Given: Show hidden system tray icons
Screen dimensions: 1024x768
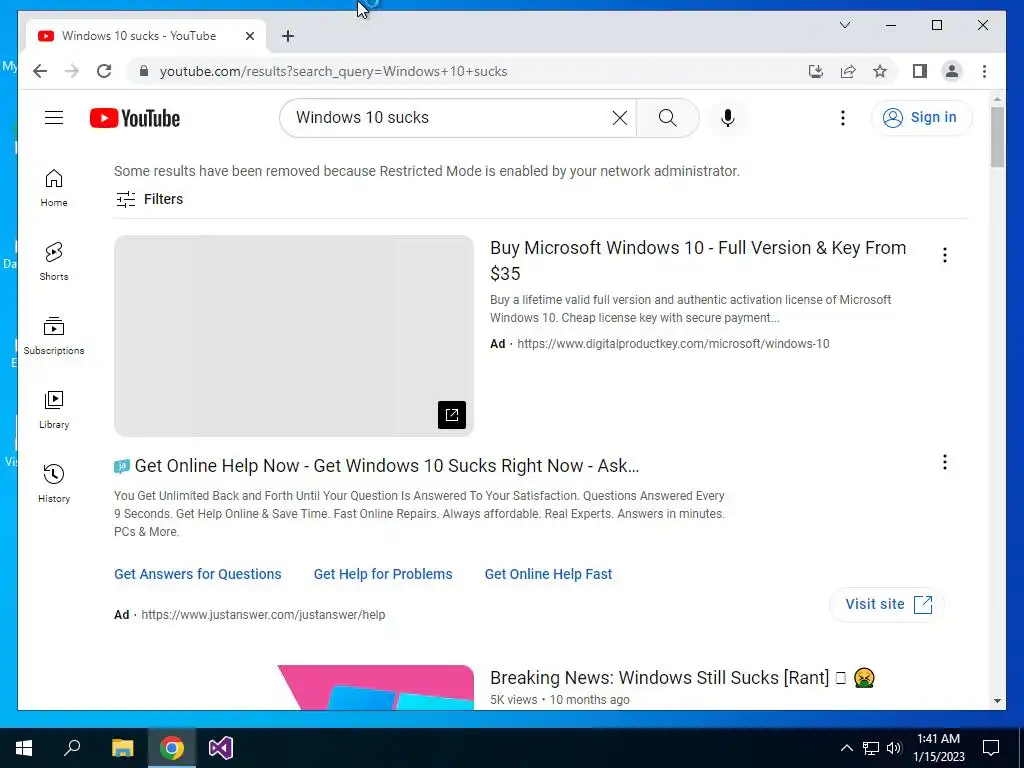Looking at the screenshot, I should (846, 748).
